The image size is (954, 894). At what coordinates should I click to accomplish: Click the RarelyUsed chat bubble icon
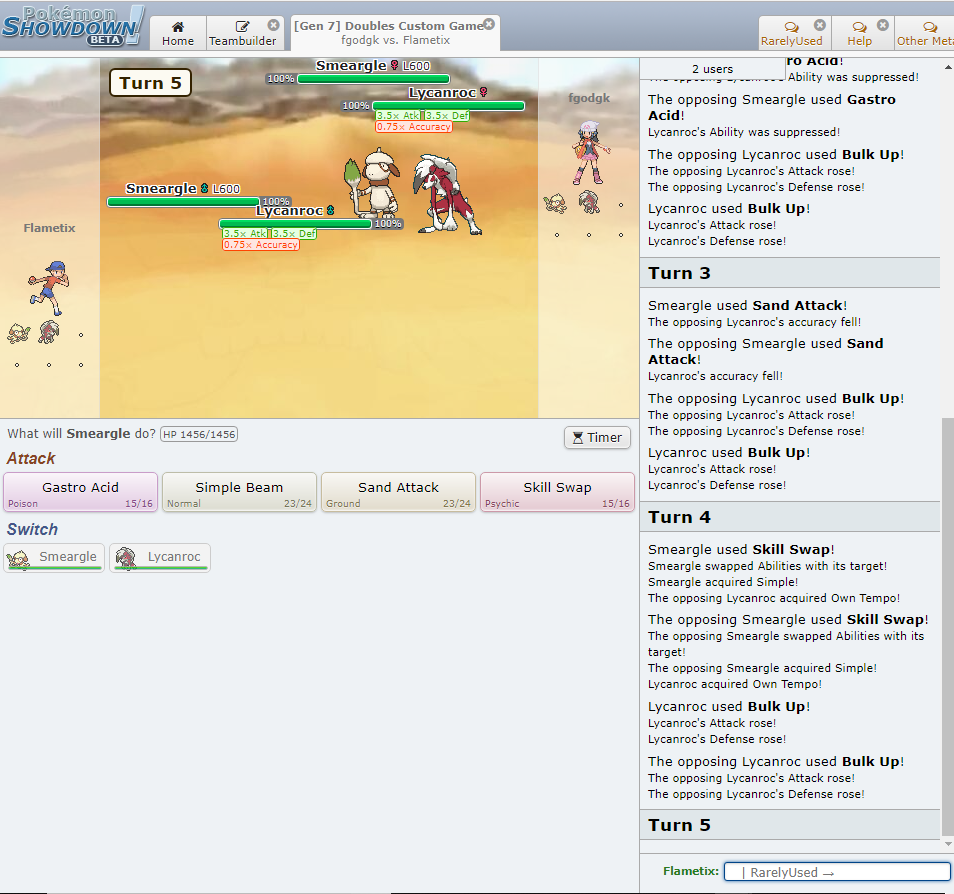(791, 27)
